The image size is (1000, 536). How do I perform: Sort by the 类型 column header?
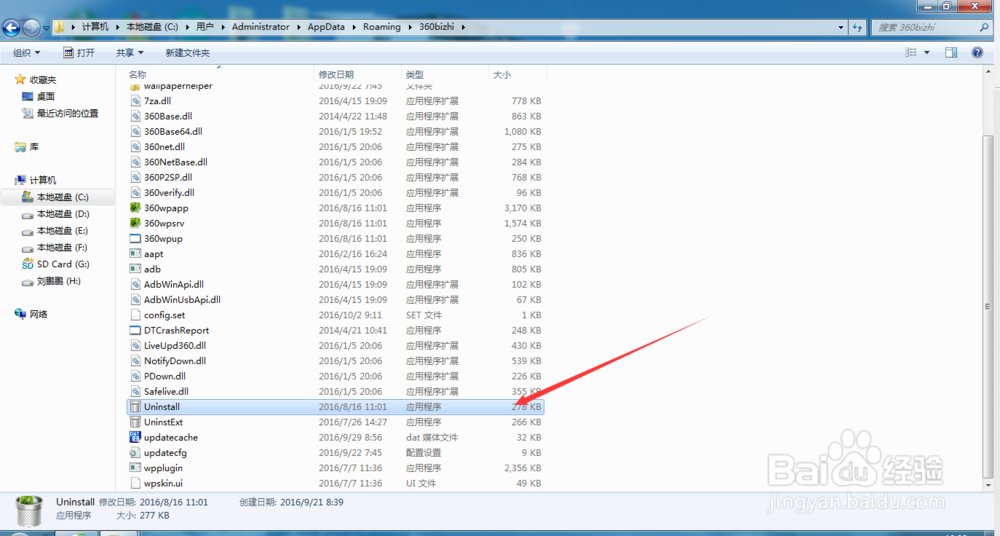[x=415, y=75]
